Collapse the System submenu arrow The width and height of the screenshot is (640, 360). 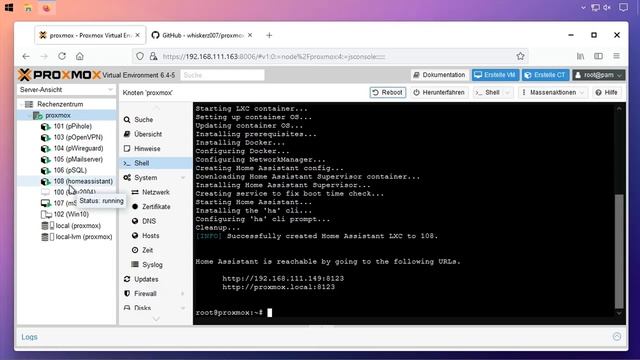click(x=183, y=178)
